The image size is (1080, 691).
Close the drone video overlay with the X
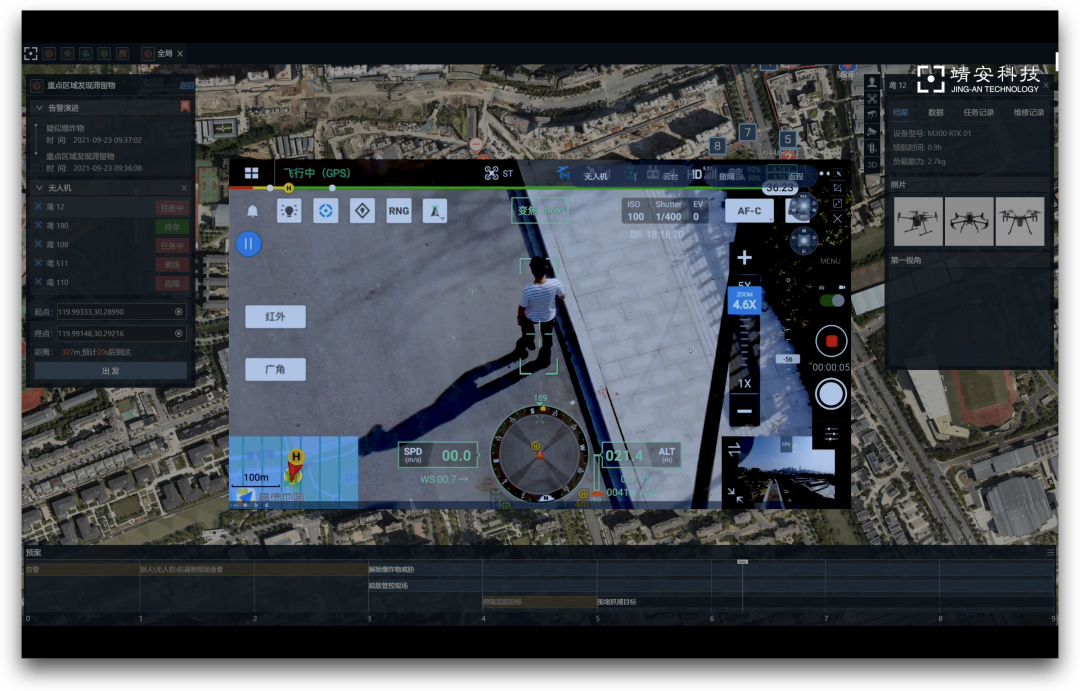[x=838, y=218]
